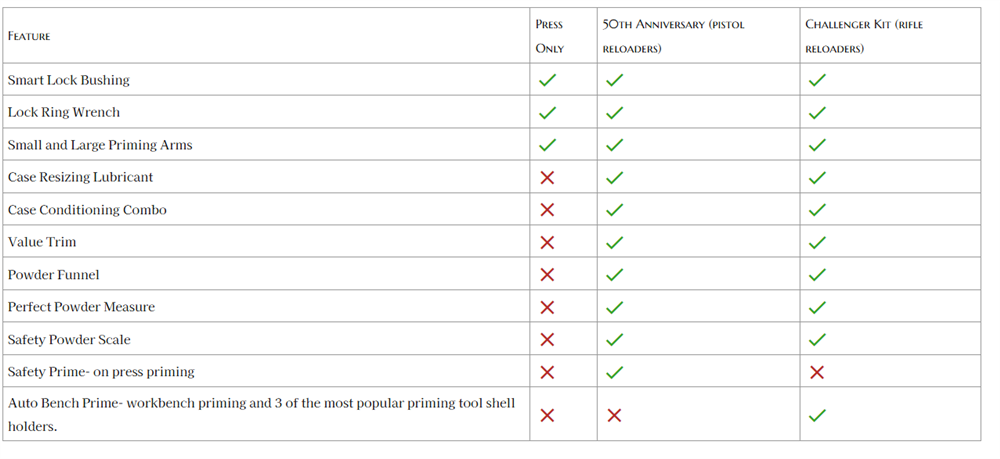The height and width of the screenshot is (459, 1000).
Task: Click the Smart Lock Bushing feature text
Action: [x=69, y=80]
